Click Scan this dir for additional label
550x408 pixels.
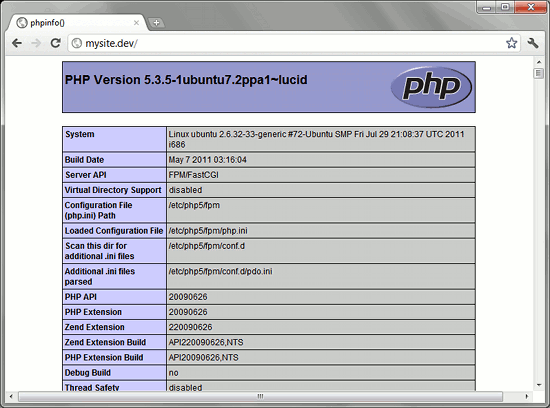[x=99, y=251]
